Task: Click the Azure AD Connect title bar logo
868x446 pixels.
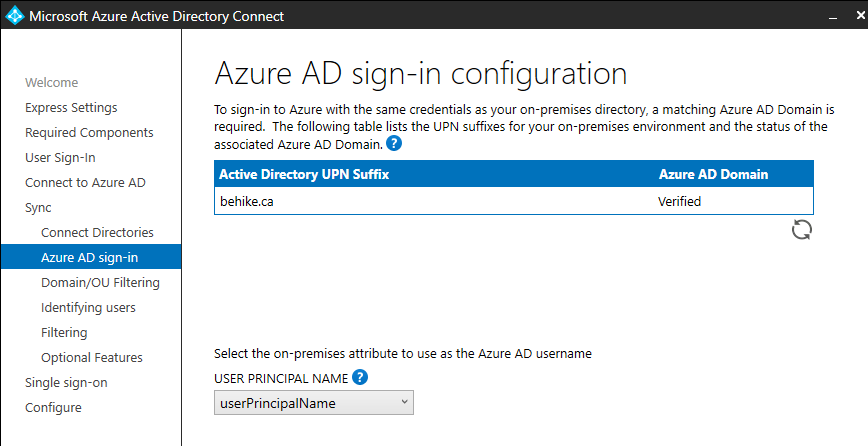Action: point(13,16)
